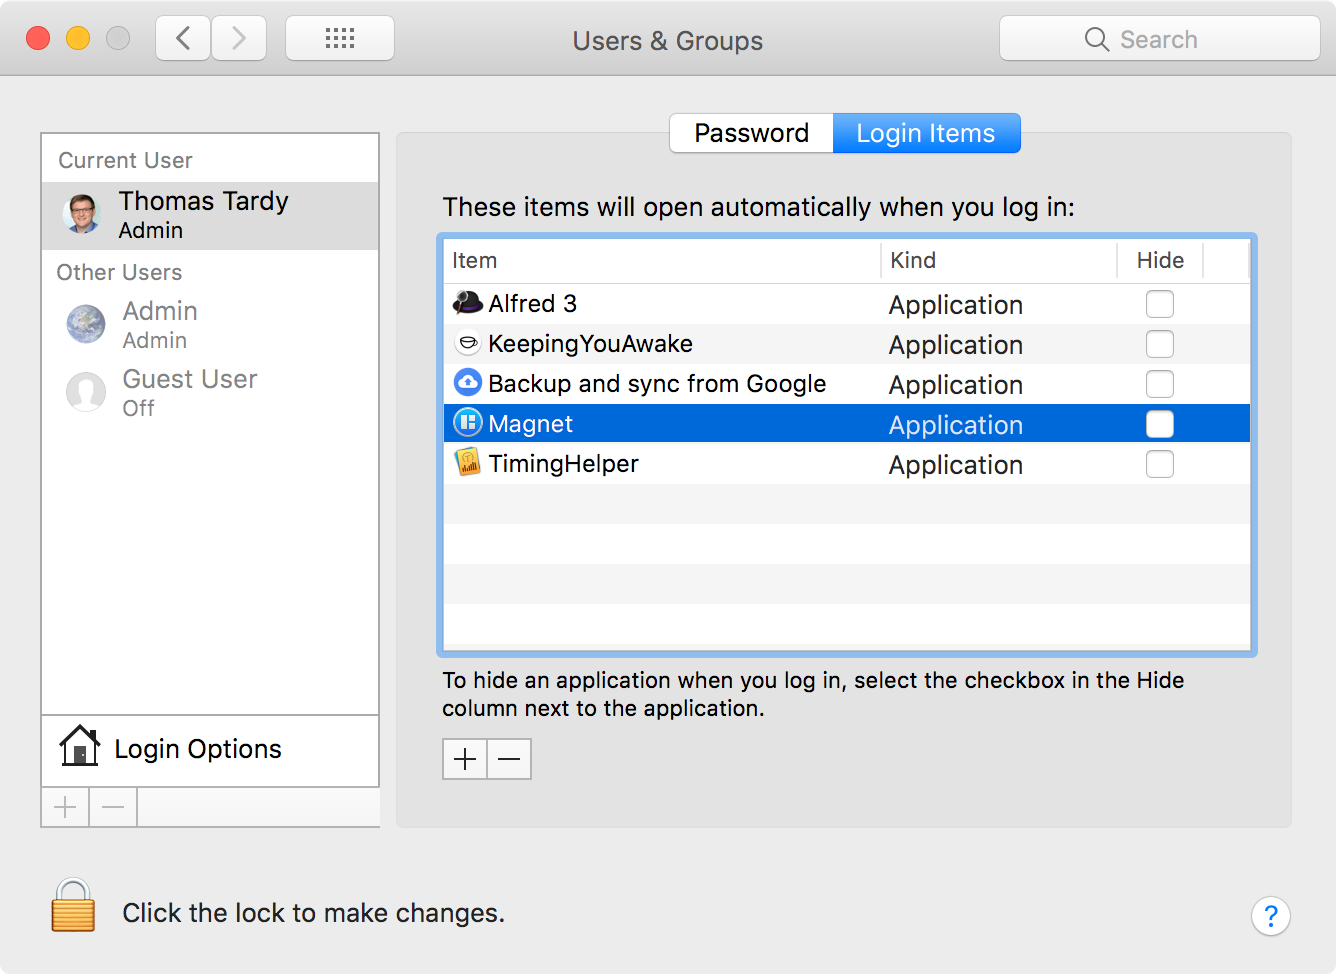Add a user account with plus button
The width and height of the screenshot is (1336, 974).
point(65,807)
